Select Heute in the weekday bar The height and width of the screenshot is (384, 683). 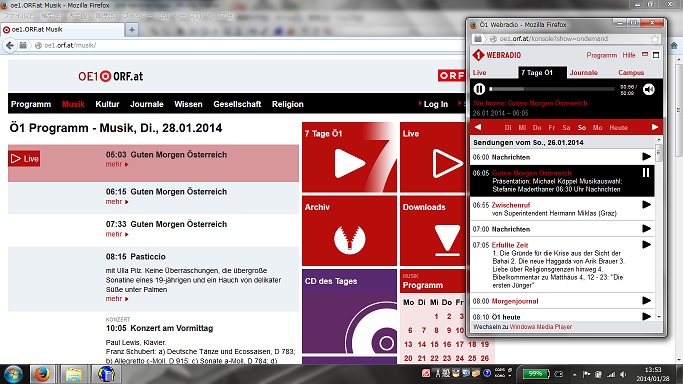[x=619, y=128]
